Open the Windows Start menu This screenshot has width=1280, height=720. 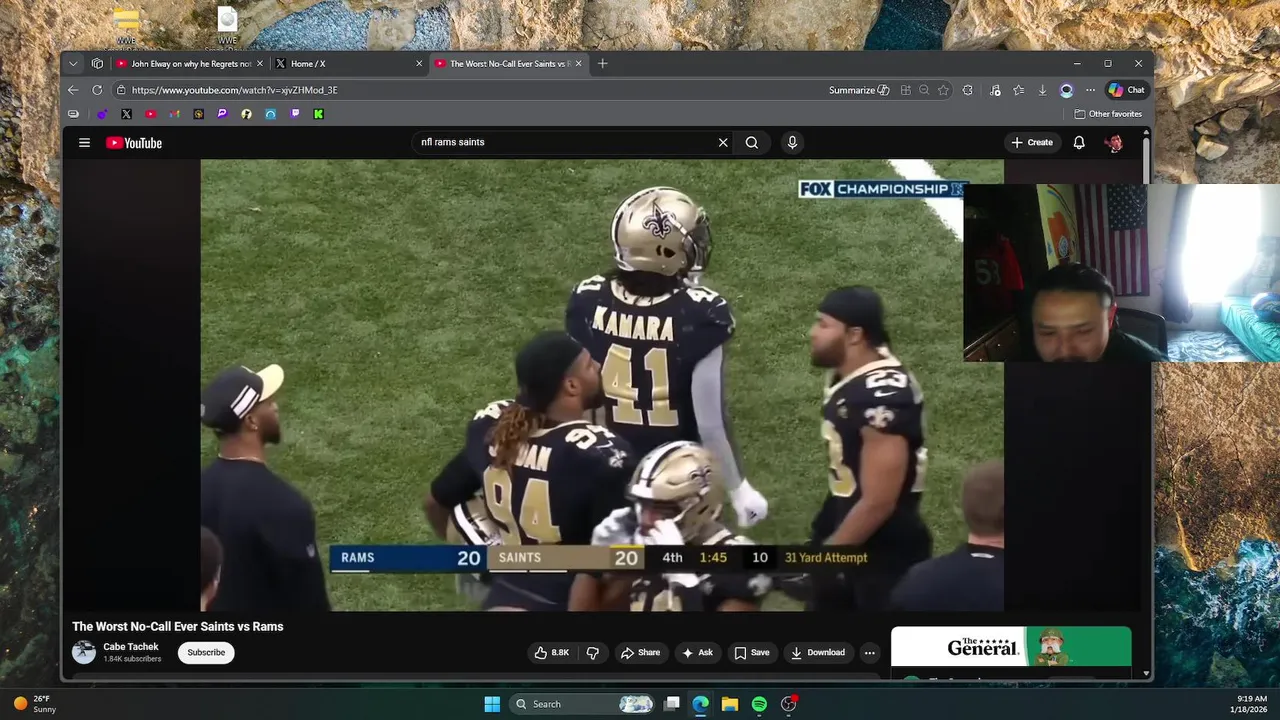(492, 704)
